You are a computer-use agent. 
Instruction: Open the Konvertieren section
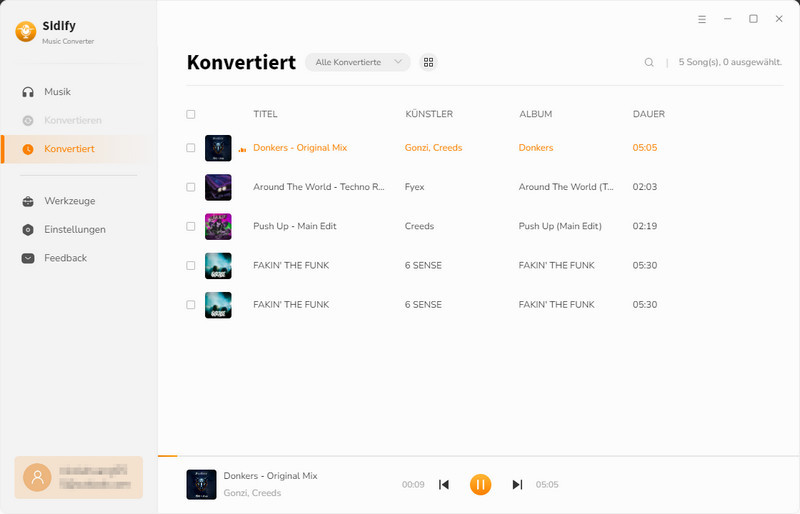[79, 120]
